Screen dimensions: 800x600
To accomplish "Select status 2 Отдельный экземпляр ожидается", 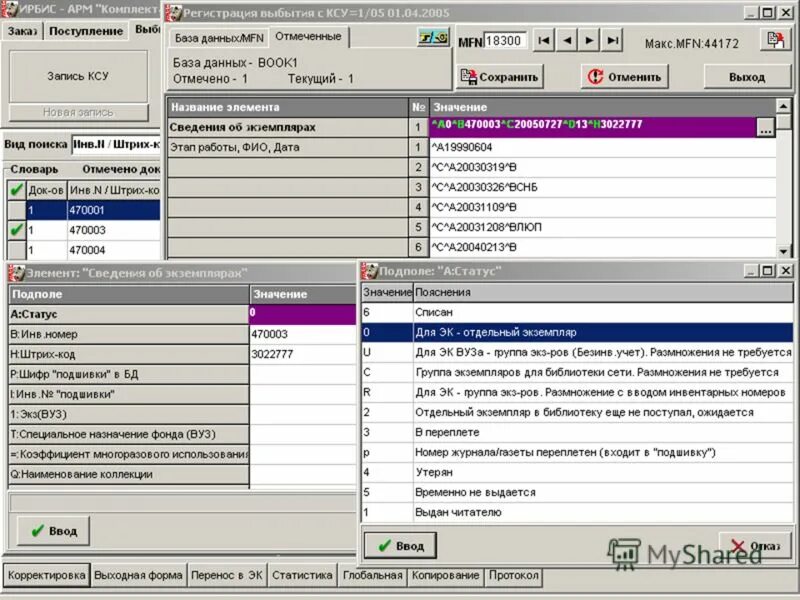I will pos(577,412).
